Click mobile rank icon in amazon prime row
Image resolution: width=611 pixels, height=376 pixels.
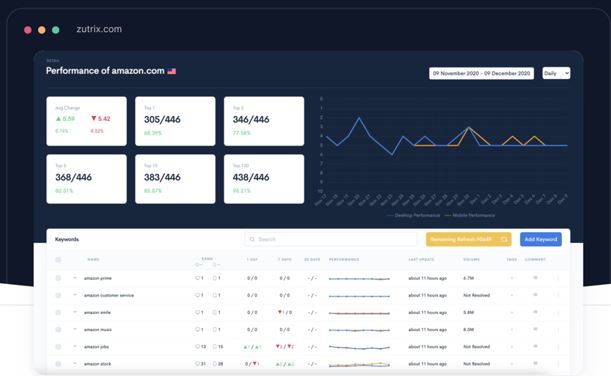coord(214,278)
